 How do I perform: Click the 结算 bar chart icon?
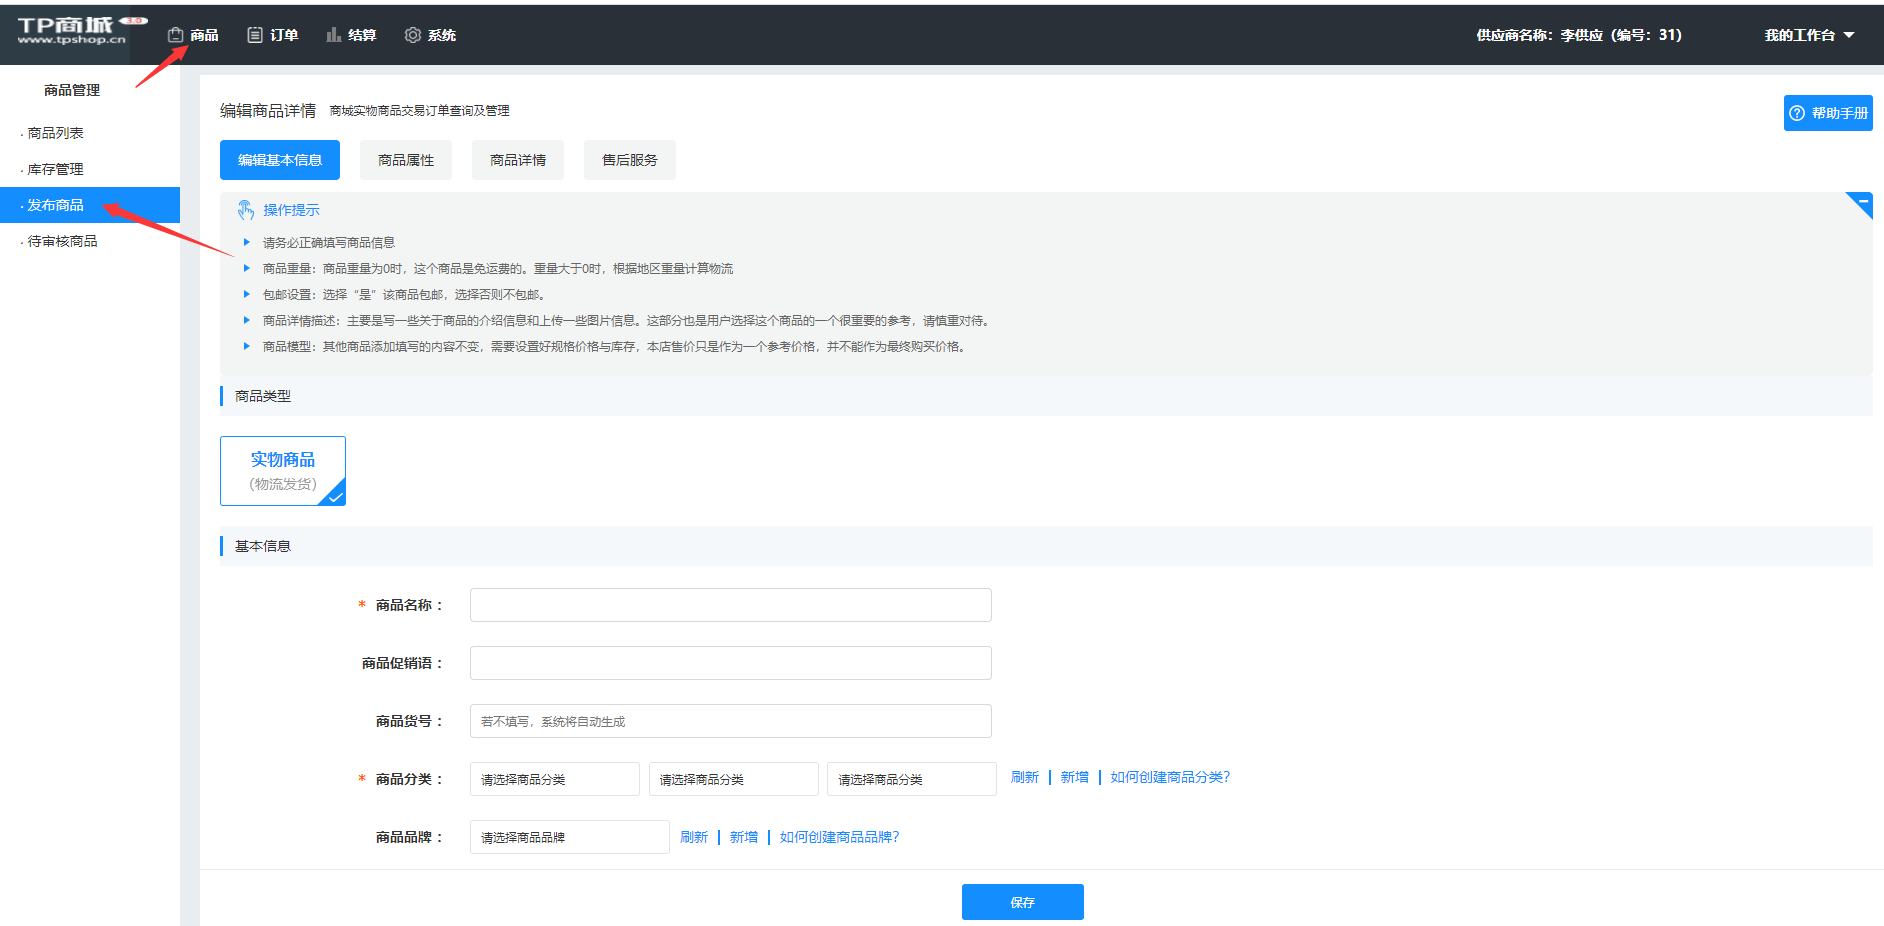(333, 35)
